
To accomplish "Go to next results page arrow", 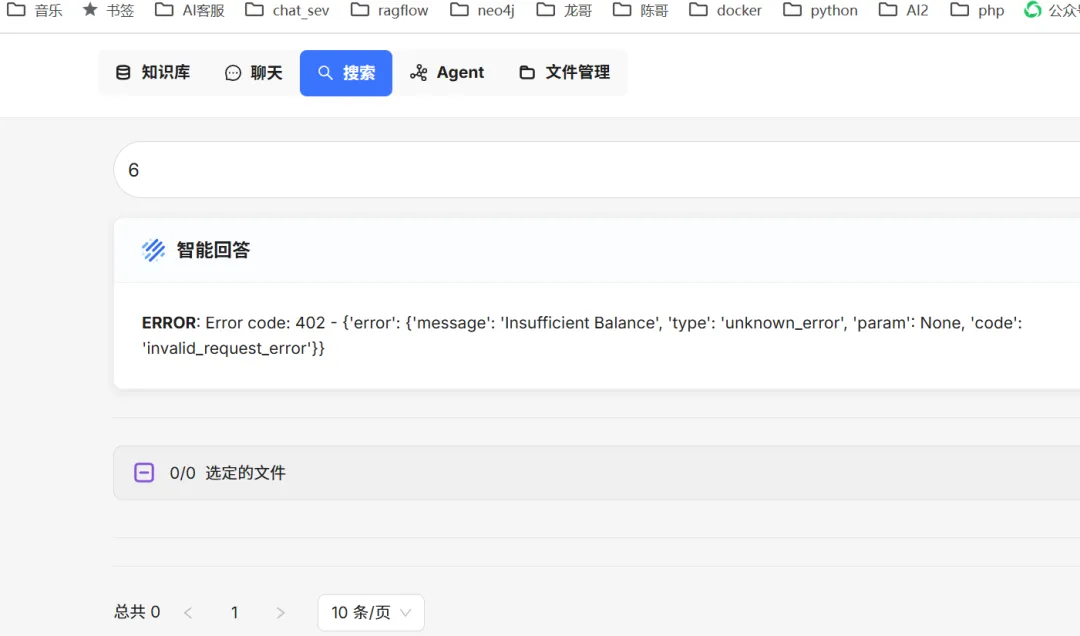I will [280, 613].
